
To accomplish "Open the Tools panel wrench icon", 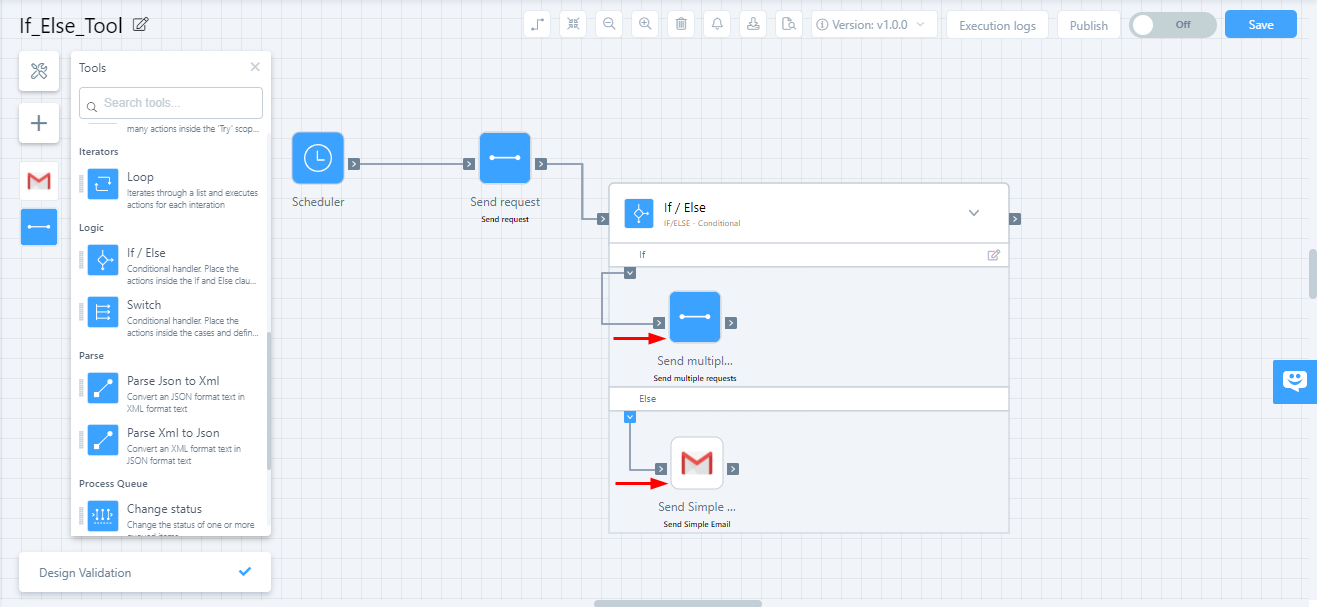I will pyautogui.click(x=39, y=71).
